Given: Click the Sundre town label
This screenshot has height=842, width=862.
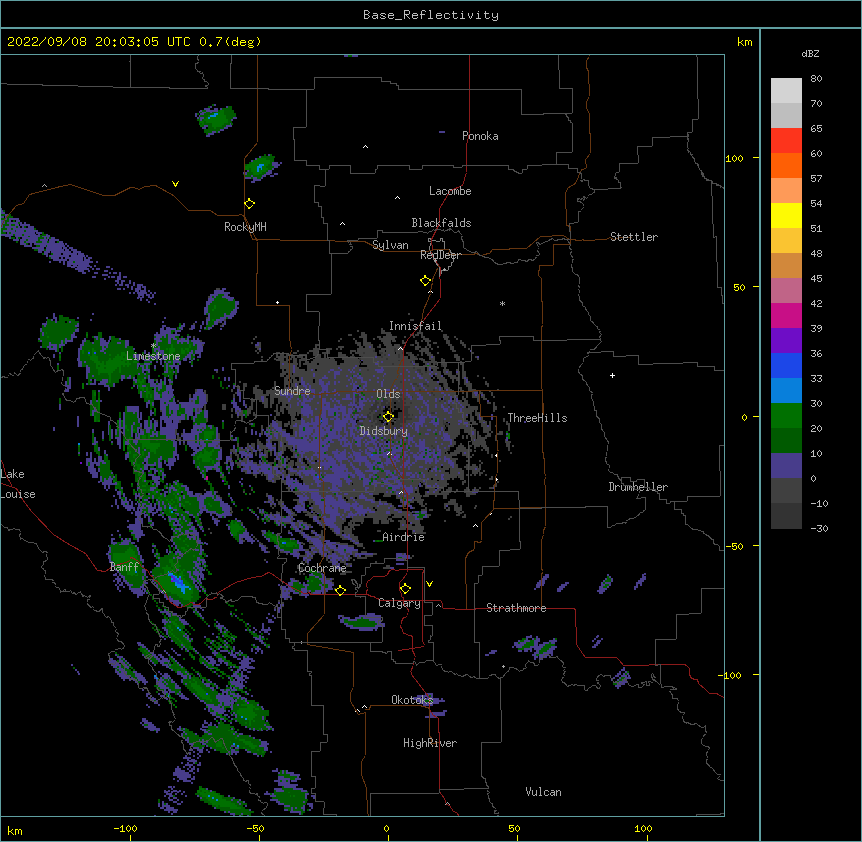Looking at the screenshot, I should [292, 391].
